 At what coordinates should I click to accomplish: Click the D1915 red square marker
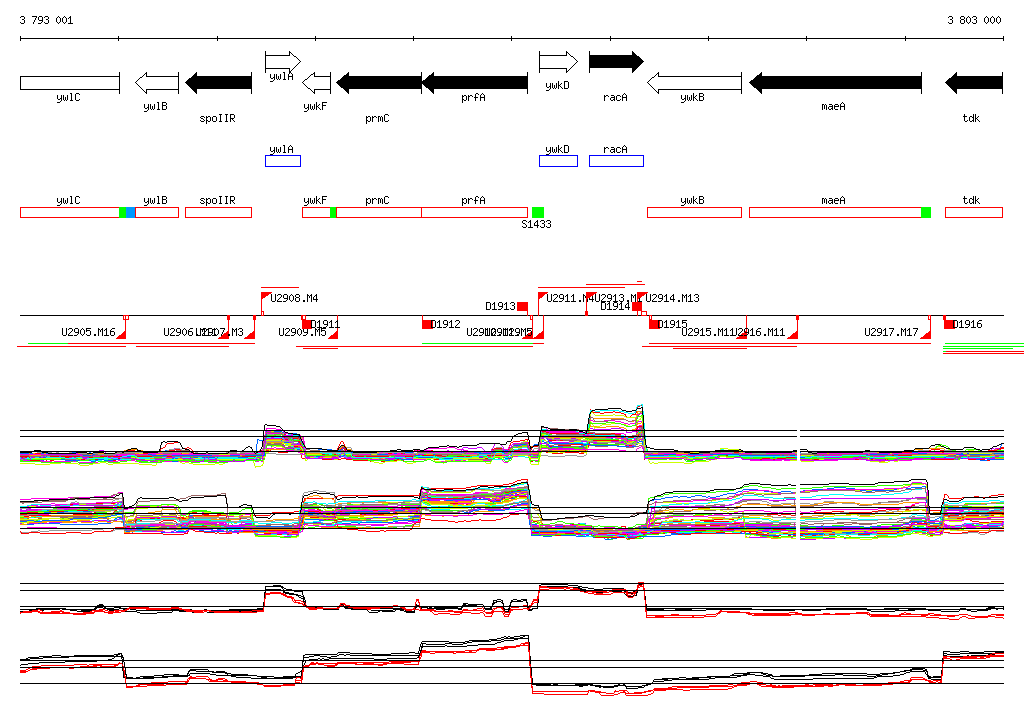pos(654,324)
